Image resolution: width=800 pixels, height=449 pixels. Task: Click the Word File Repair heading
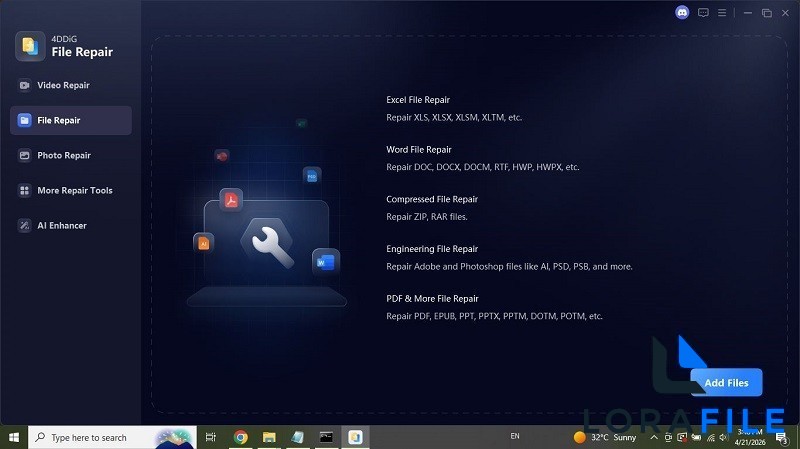tap(419, 149)
